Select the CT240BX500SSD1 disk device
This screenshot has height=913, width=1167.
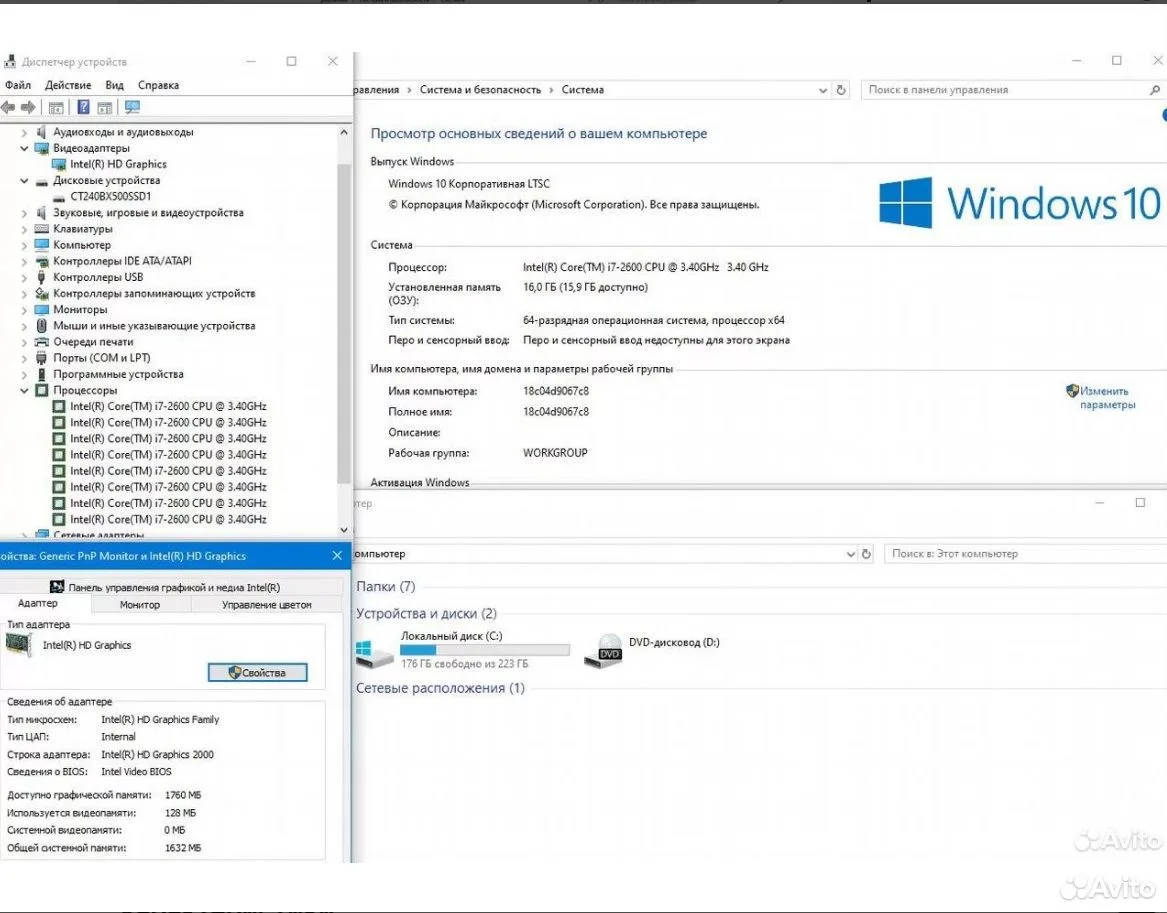pyautogui.click(x=110, y=196)
